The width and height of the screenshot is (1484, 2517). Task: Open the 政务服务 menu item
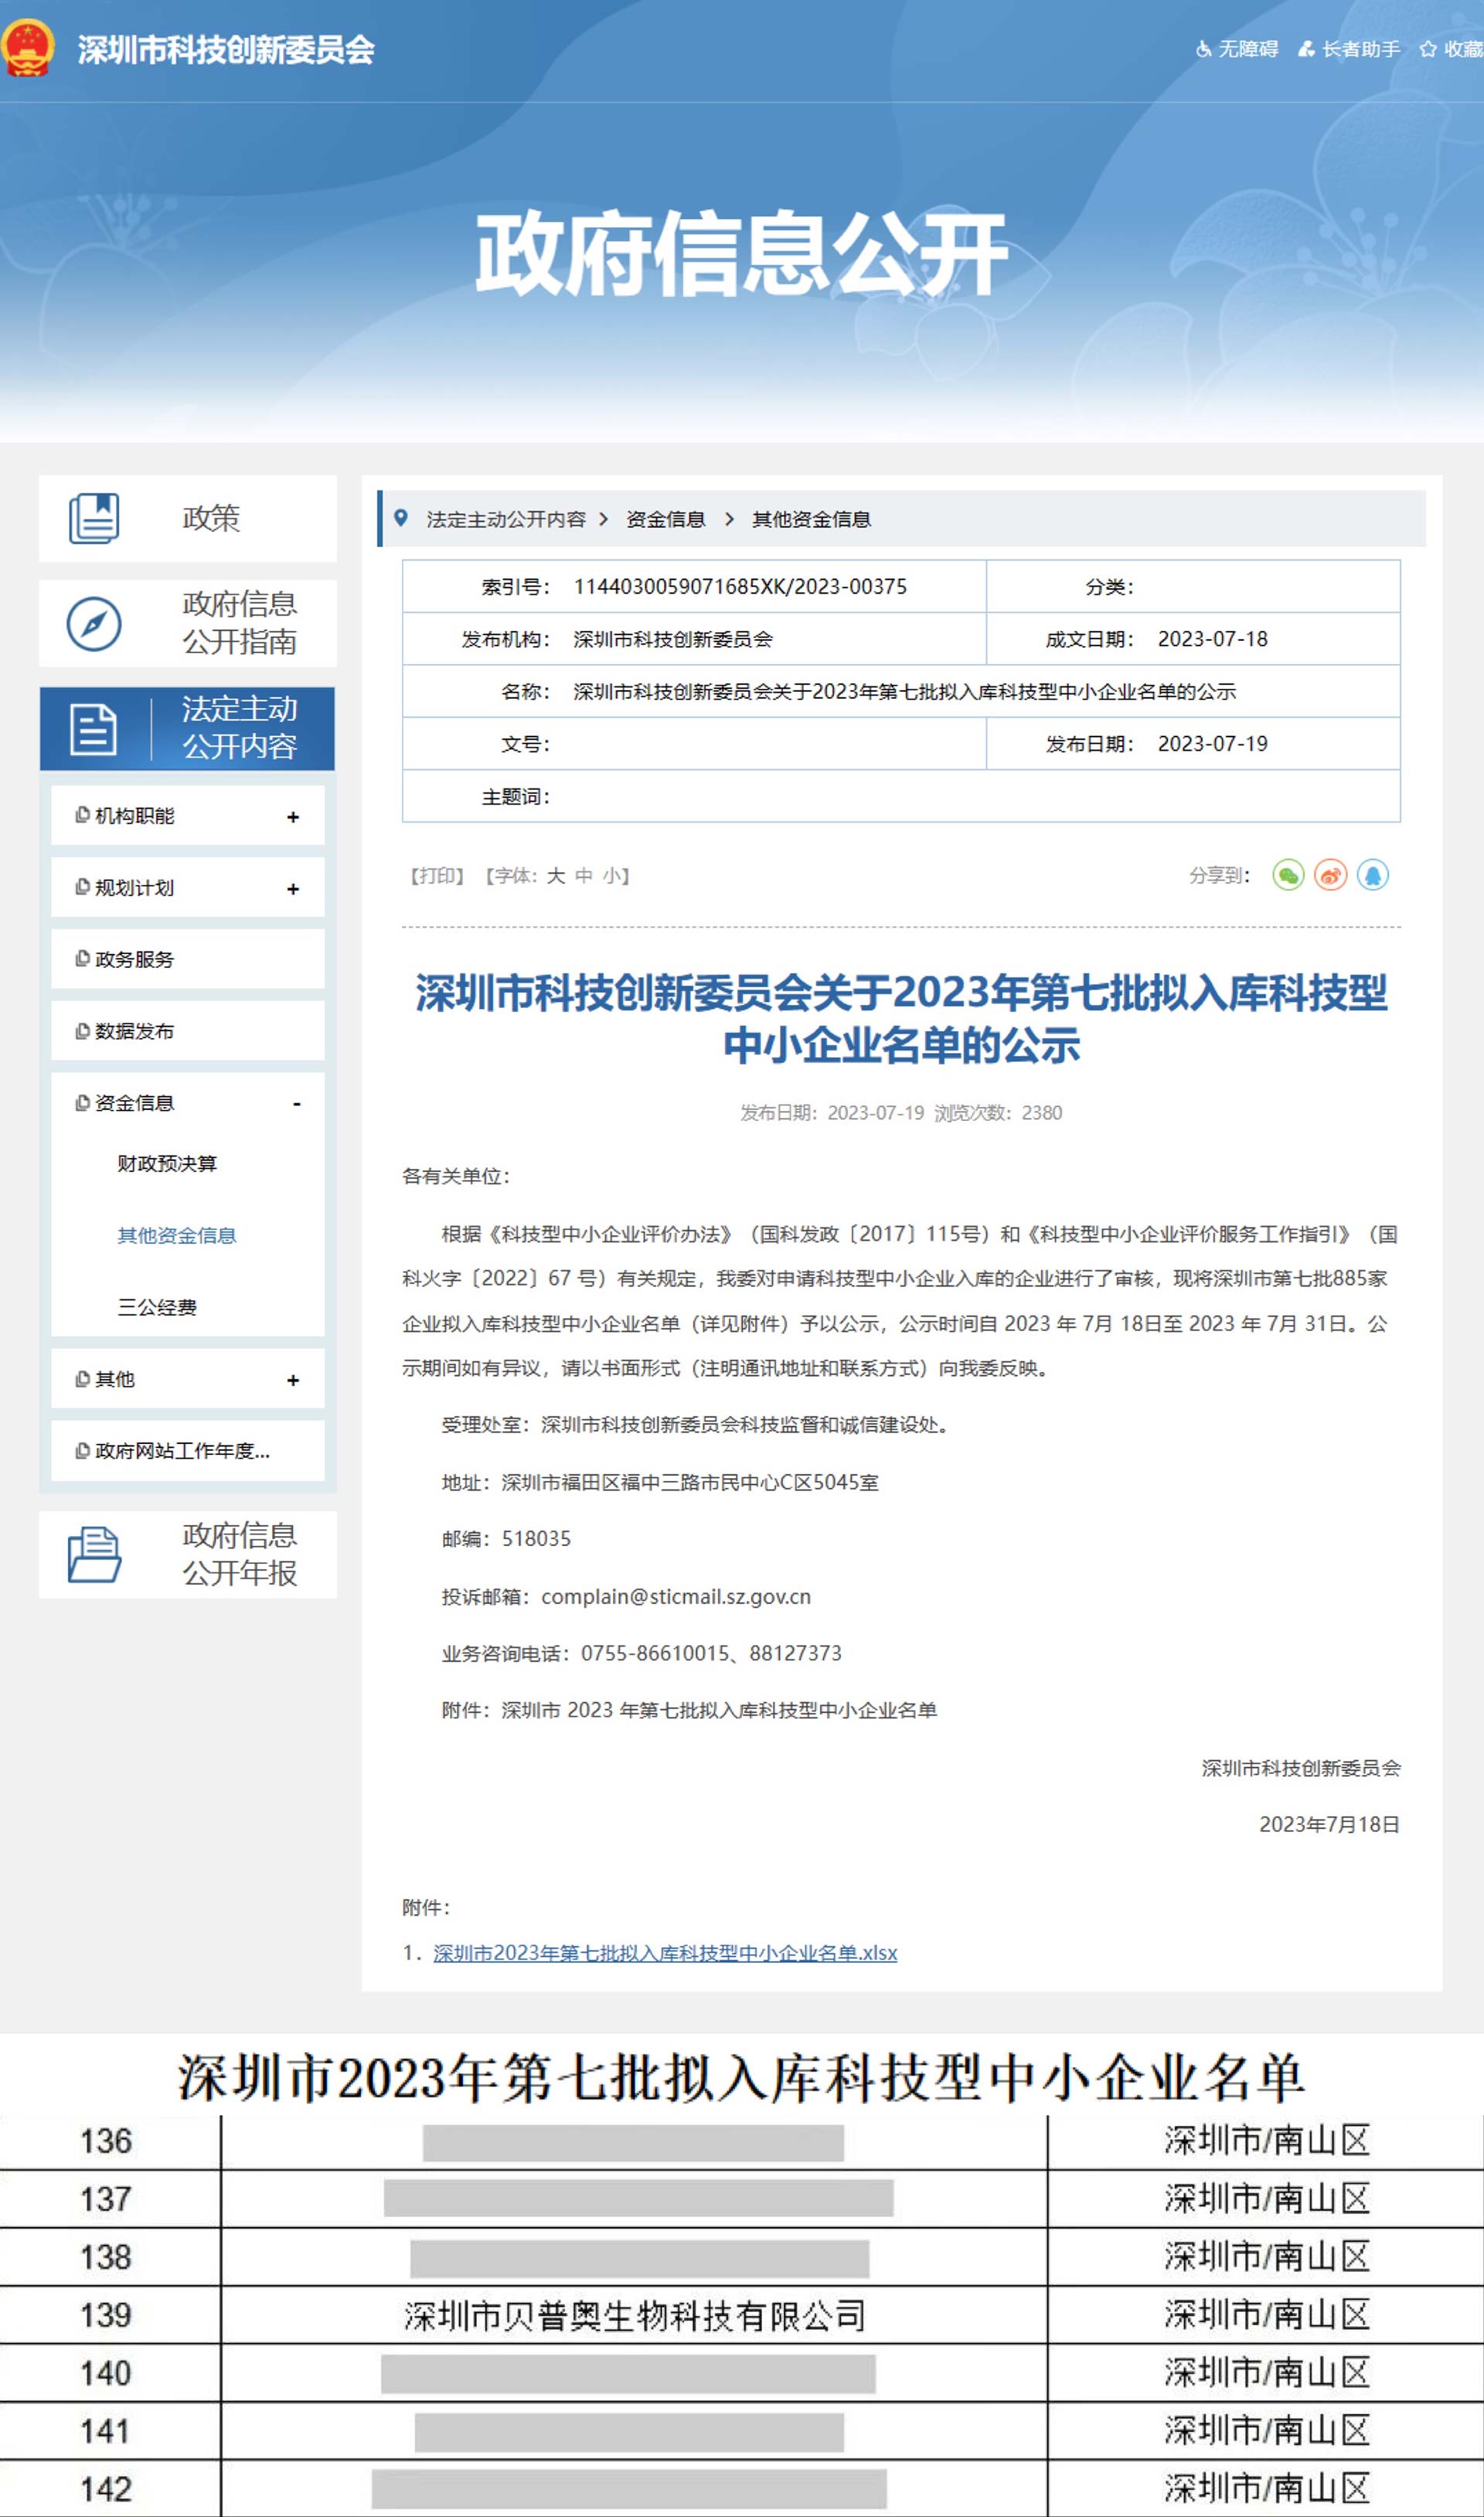pos(188,959)
